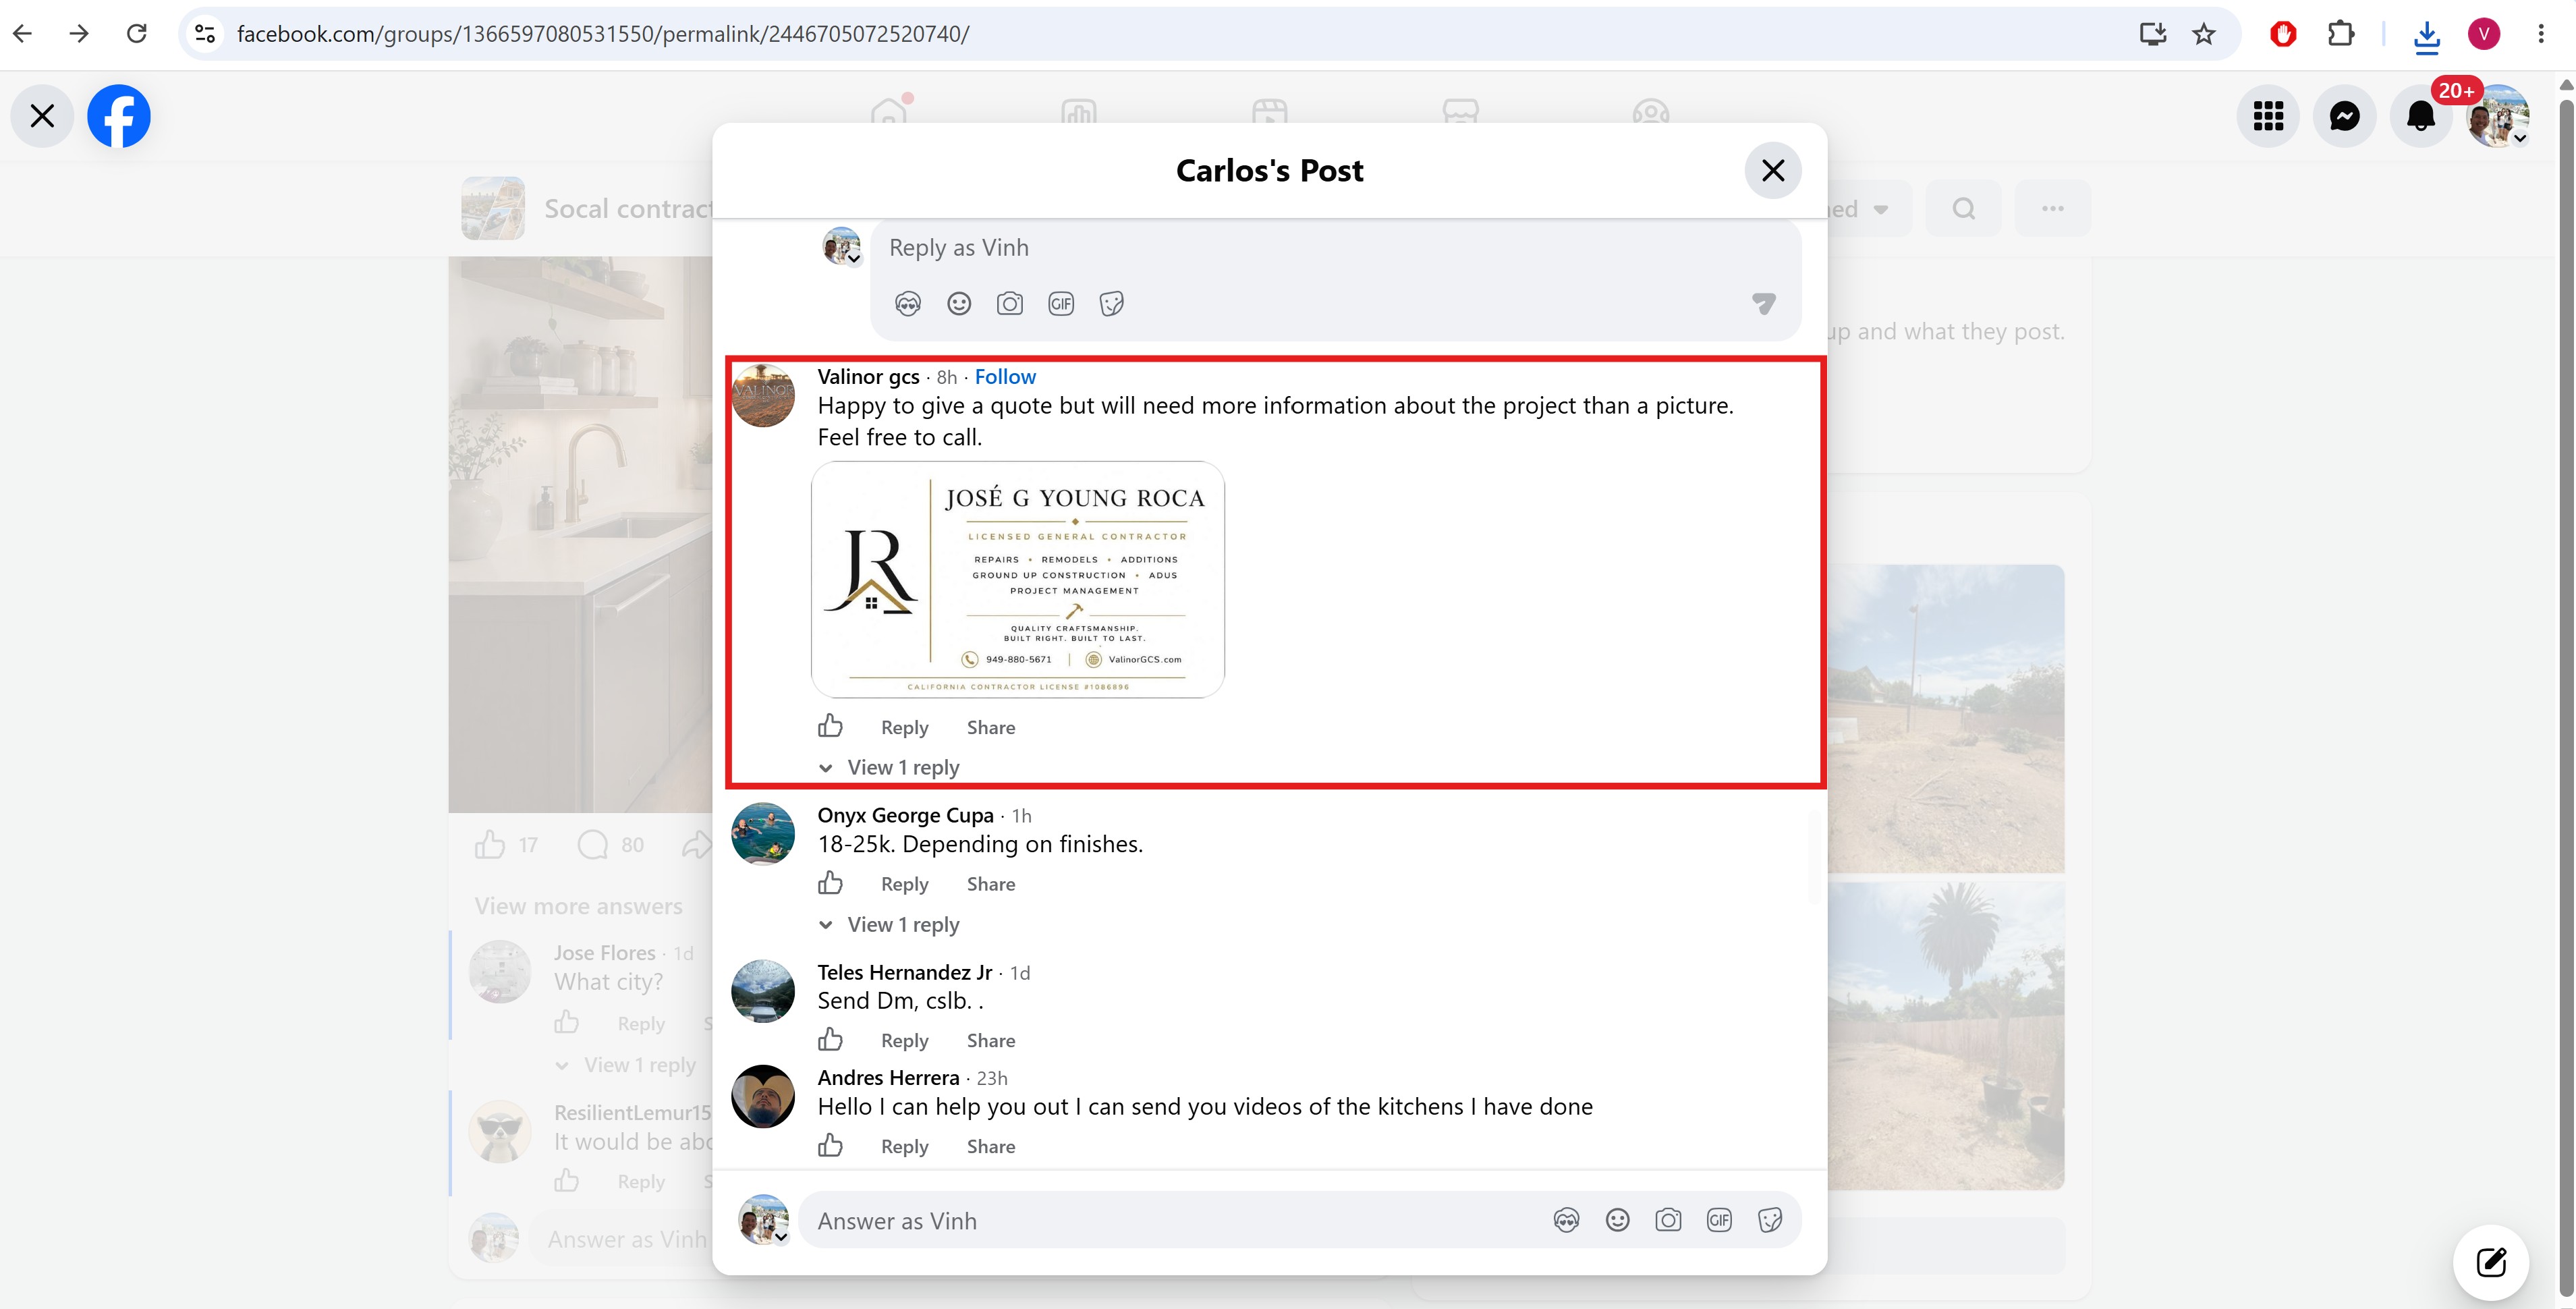Open the browser extensions puzzle icon
The width and height of the screenshot is (2576, 1309).
pos(2341,34)
